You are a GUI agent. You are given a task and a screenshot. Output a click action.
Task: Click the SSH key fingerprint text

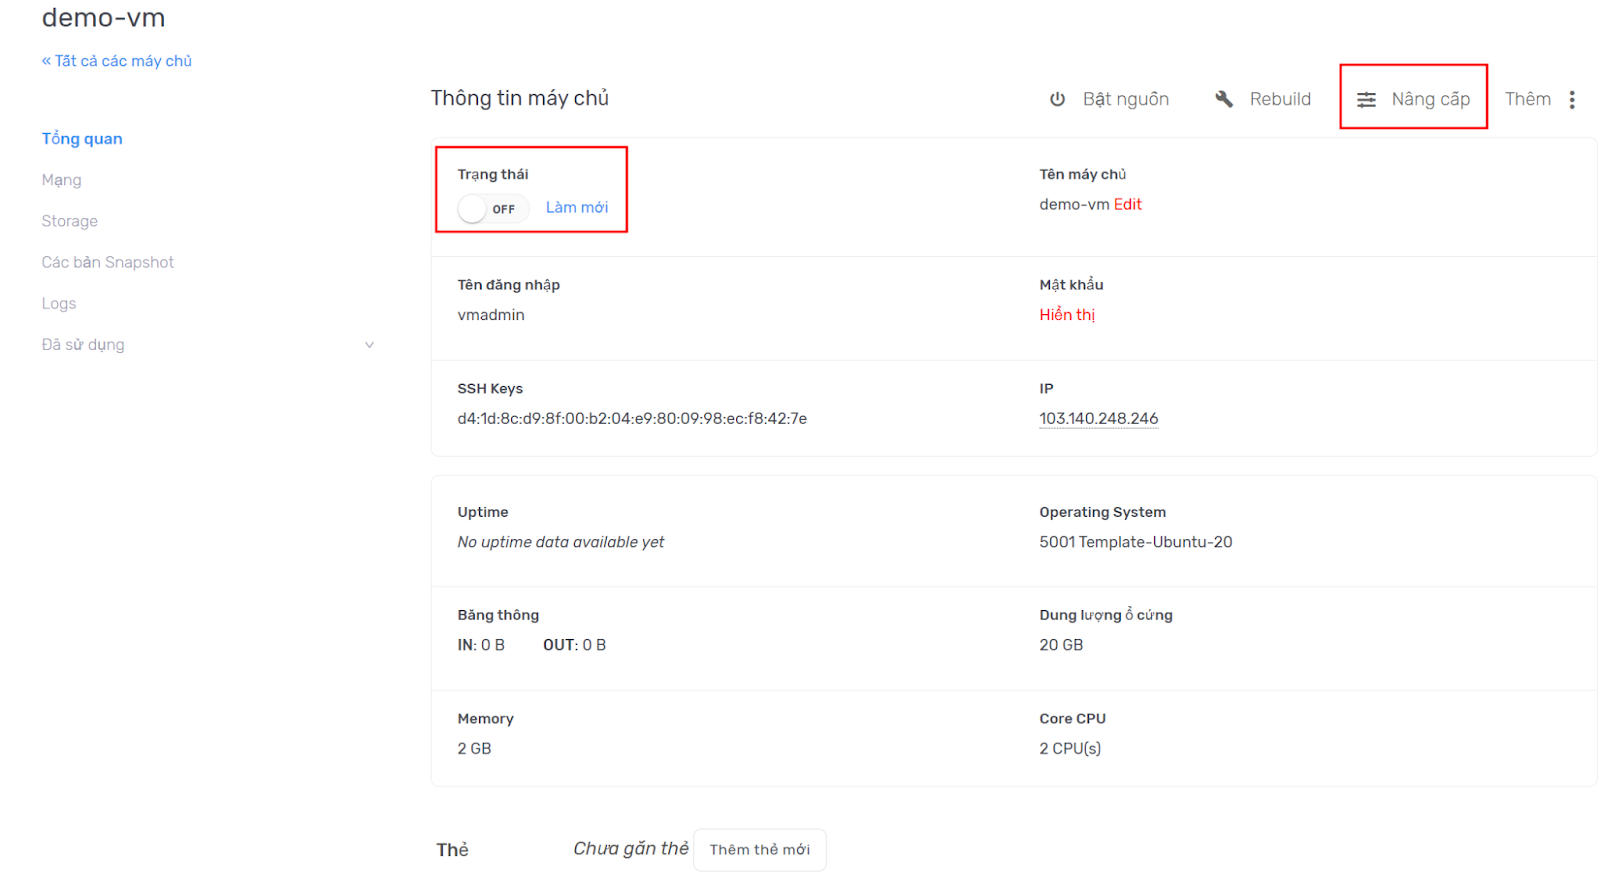point(632,419)
